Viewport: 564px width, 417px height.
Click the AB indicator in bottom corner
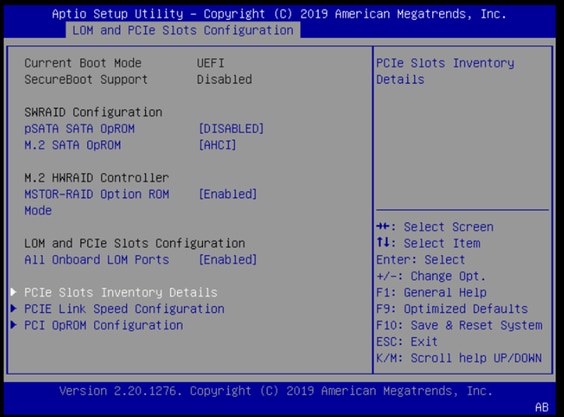pos(542,407)
